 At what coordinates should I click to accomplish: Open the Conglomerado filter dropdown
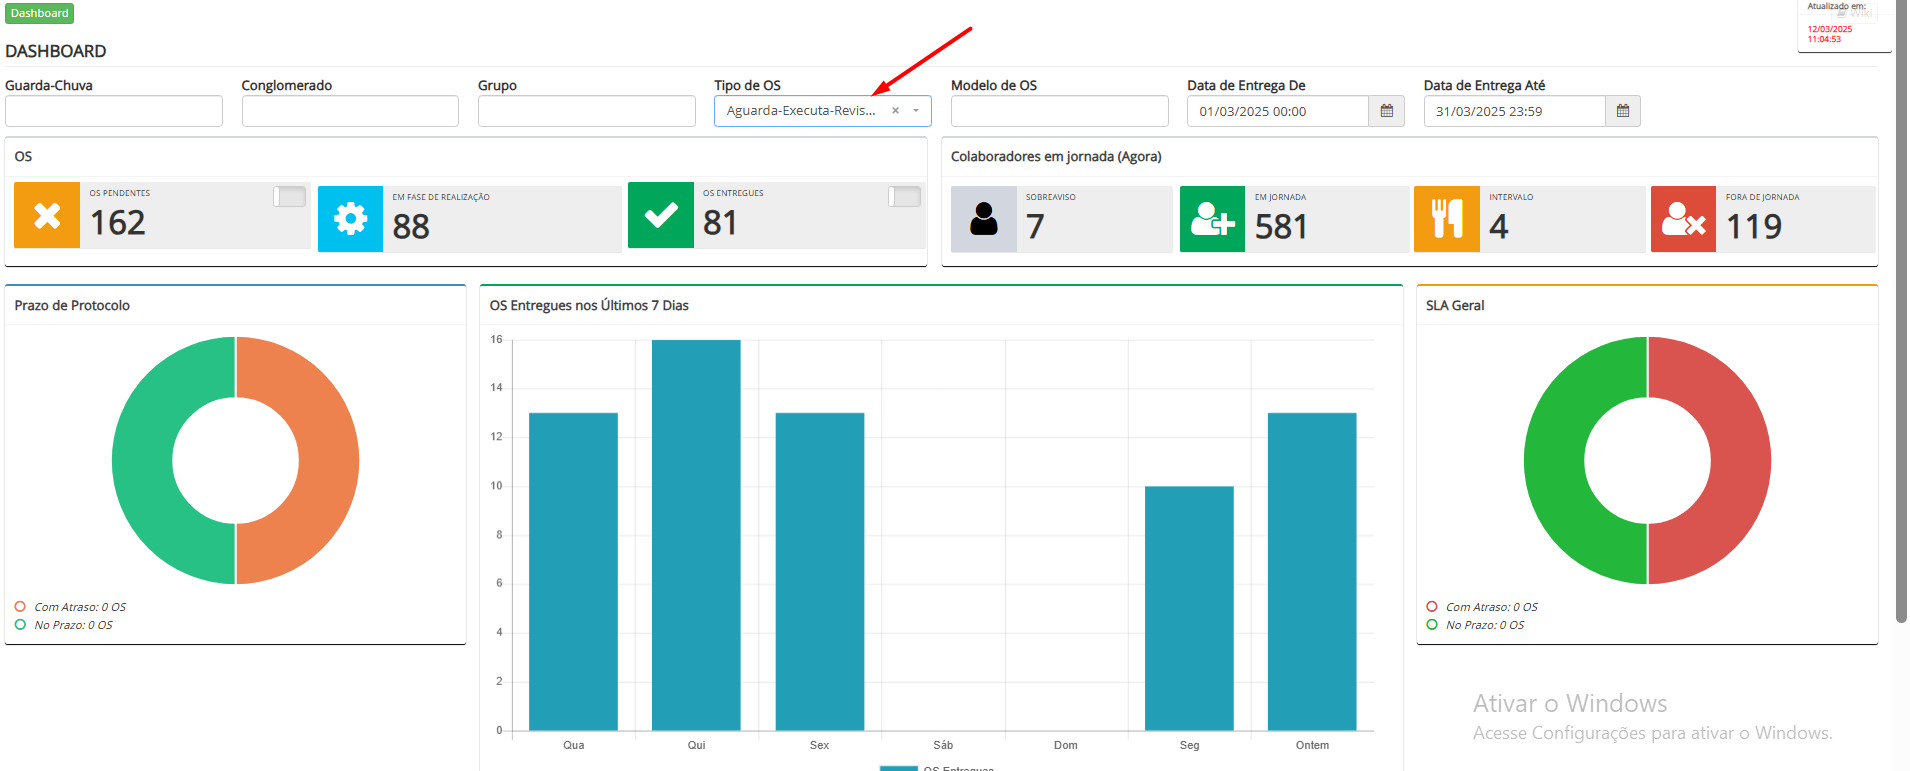tap(350, 111)
